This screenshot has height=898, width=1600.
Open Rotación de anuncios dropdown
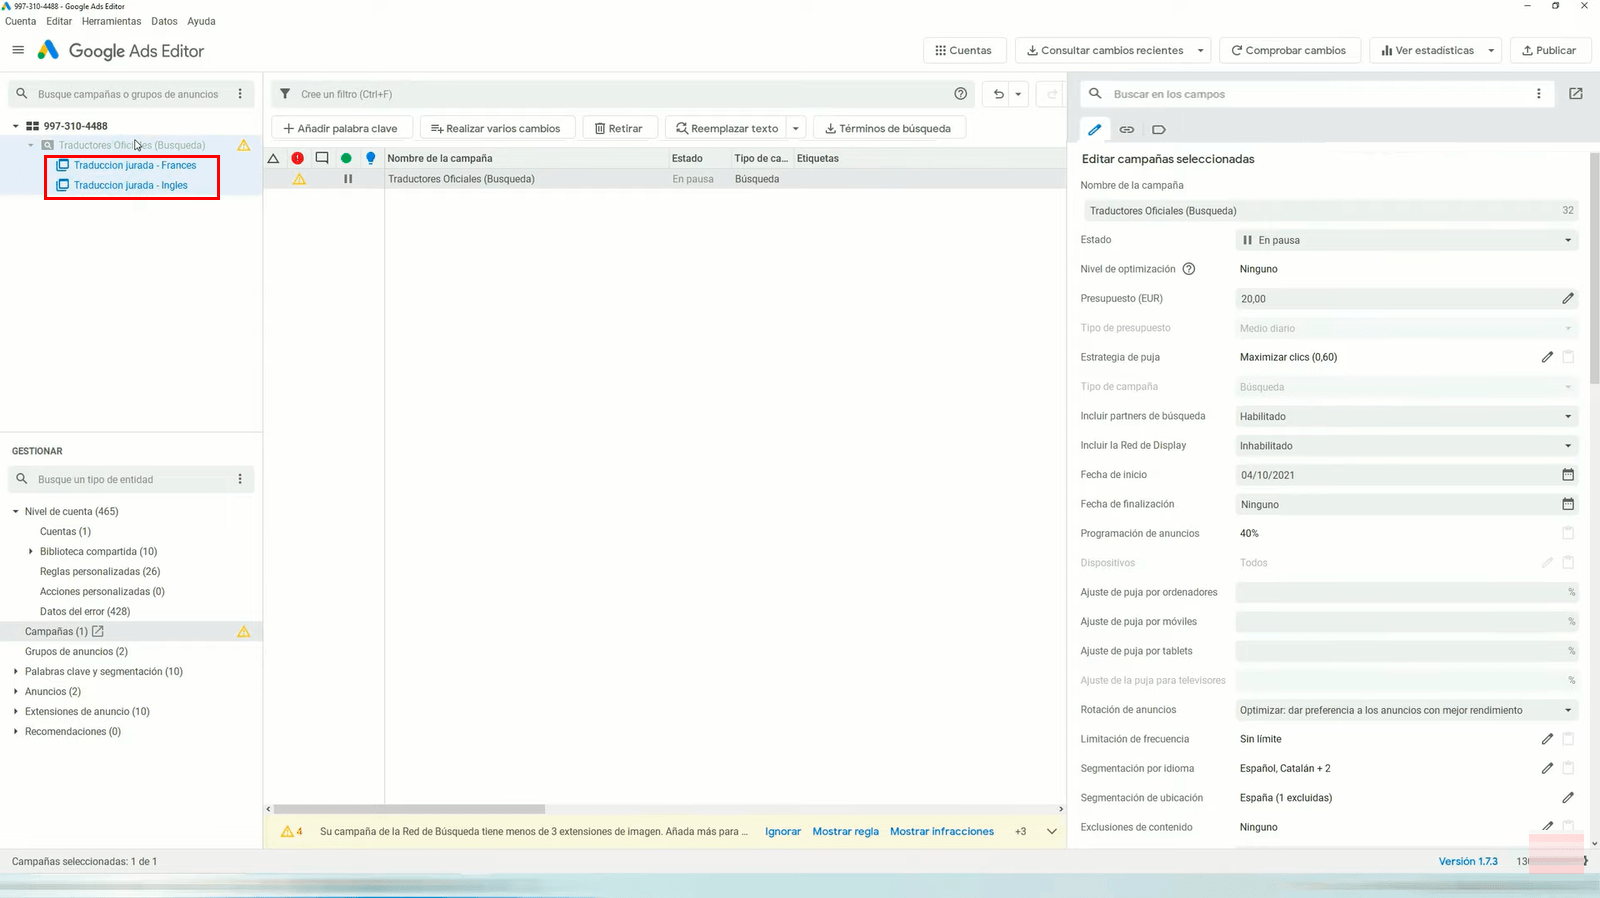point(1407,710)
